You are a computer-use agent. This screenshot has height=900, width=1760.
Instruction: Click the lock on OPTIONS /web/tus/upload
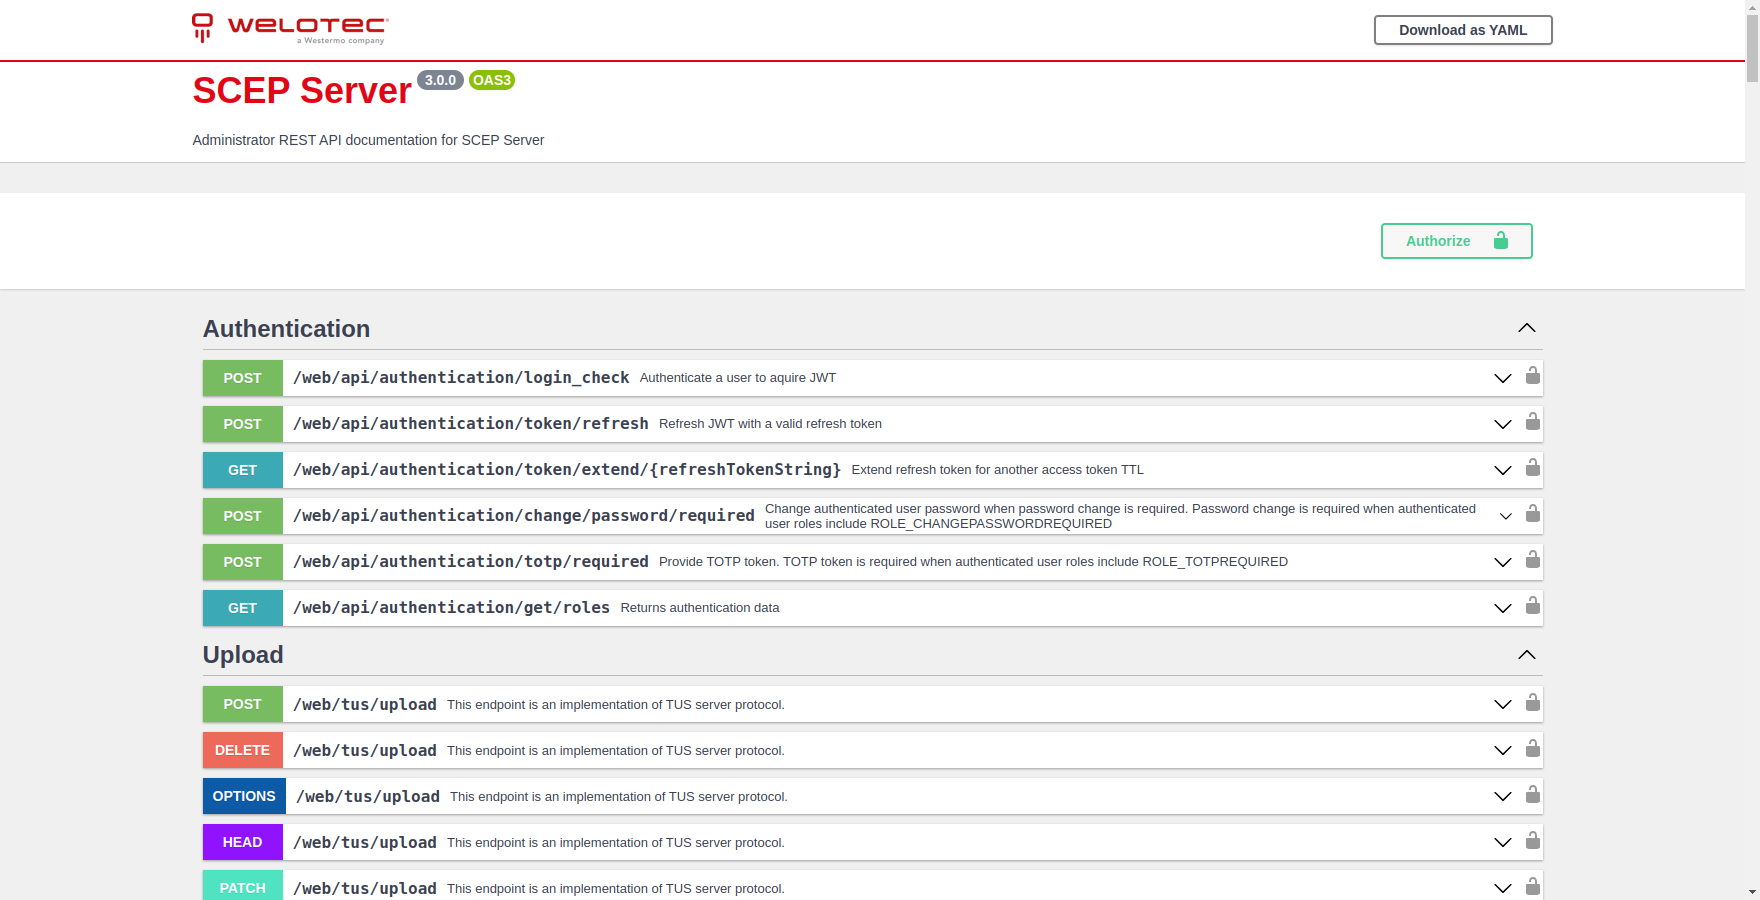tap(1533, 795)
